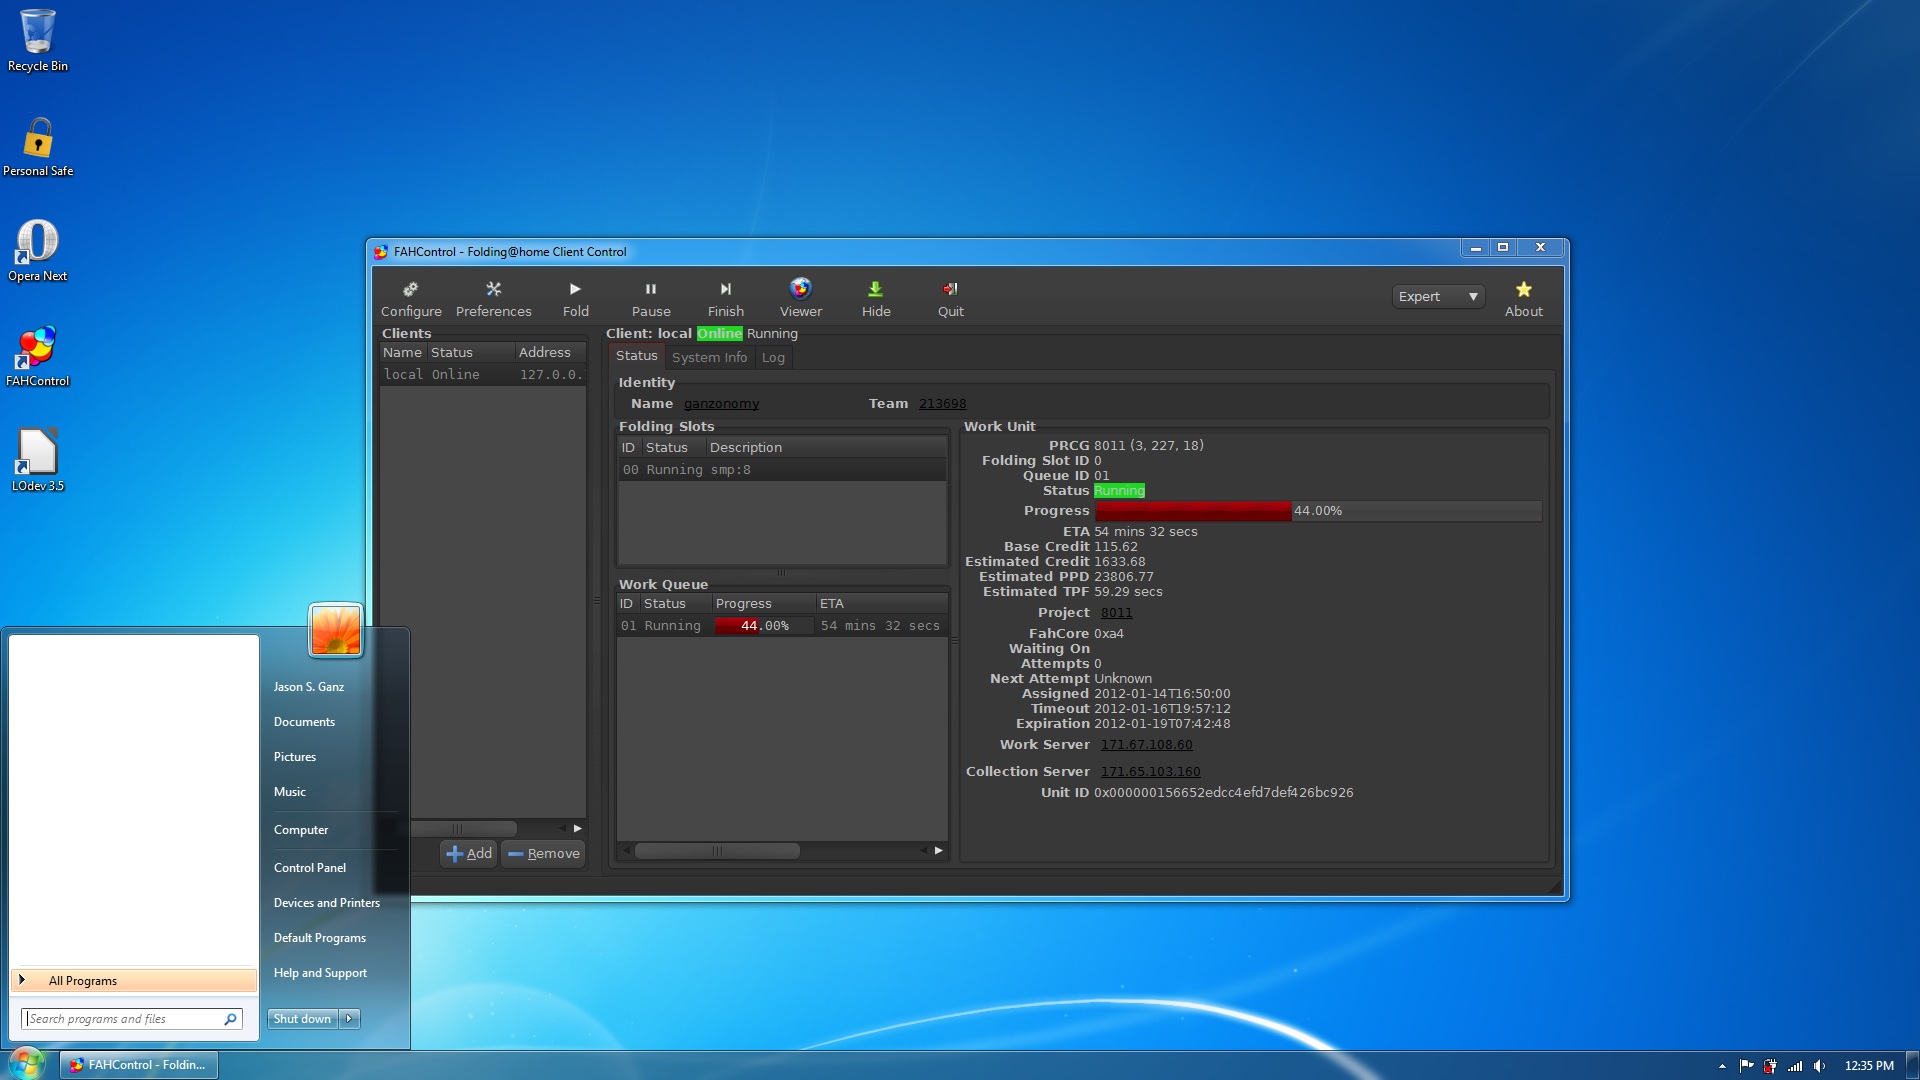Open the volume speaker tray icon
Viewport: 1920px width, 1080px height.
click(x=1819, y=1066)
